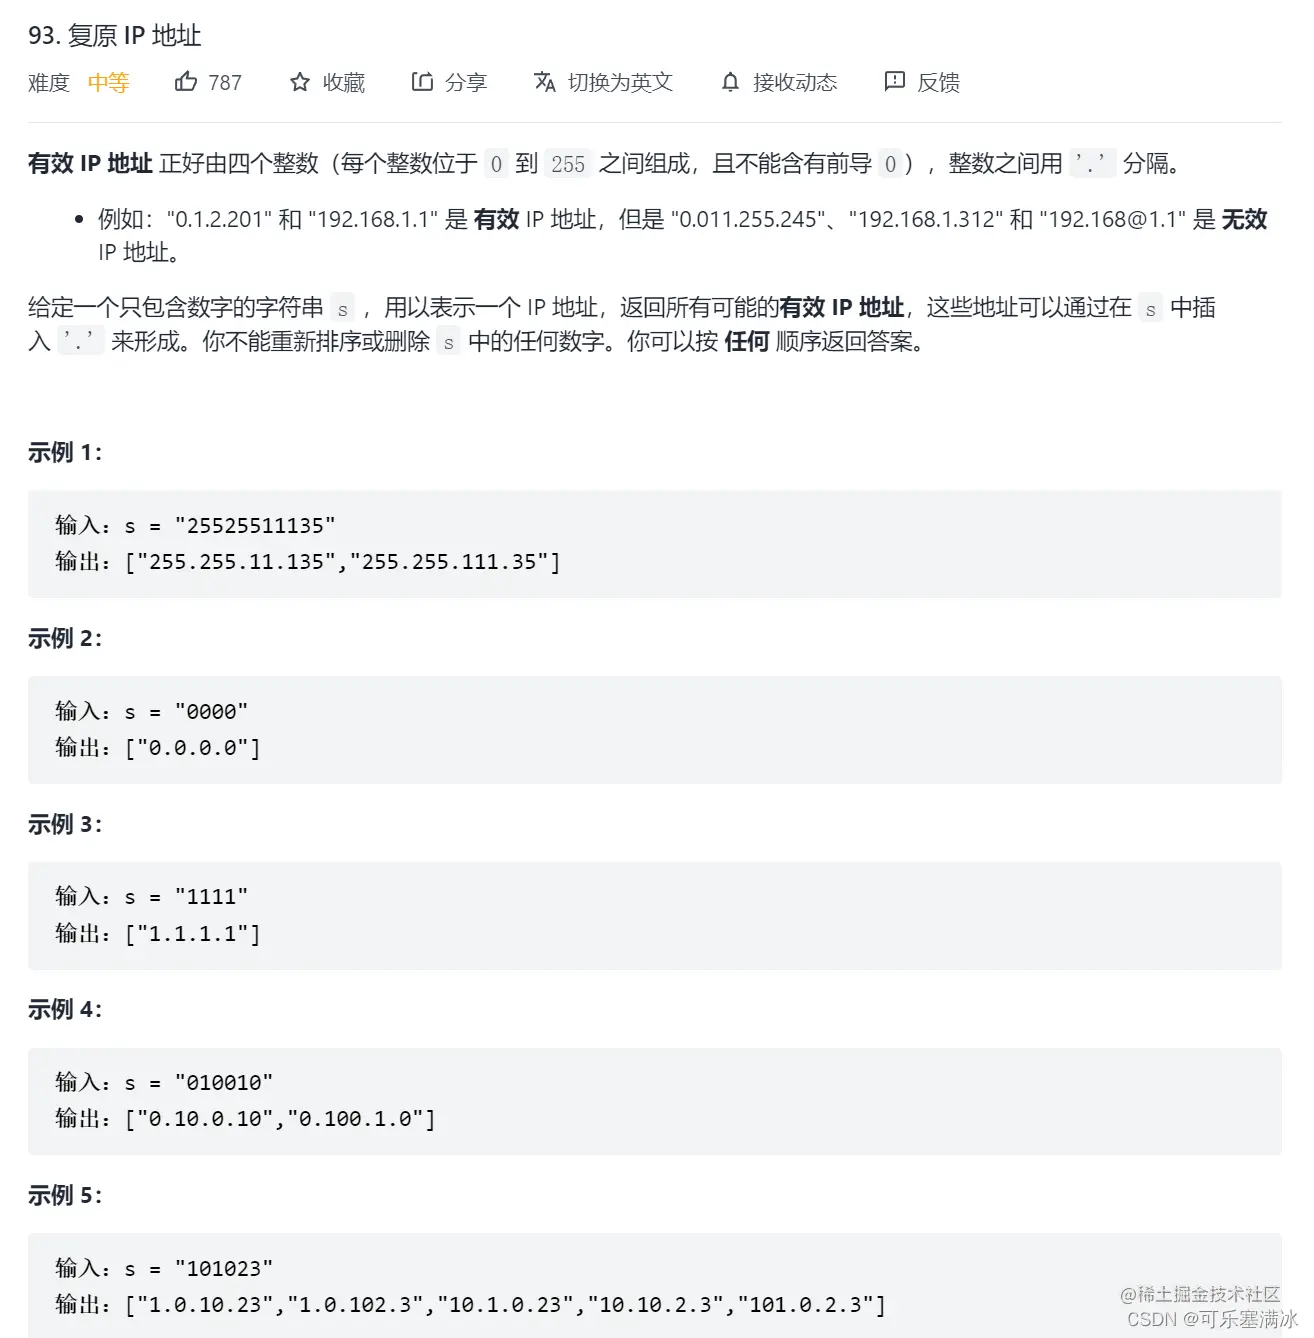Click the bell icon for 接收动态
This screenshot has height=1338, width=1314.
(x=731, y=82)
